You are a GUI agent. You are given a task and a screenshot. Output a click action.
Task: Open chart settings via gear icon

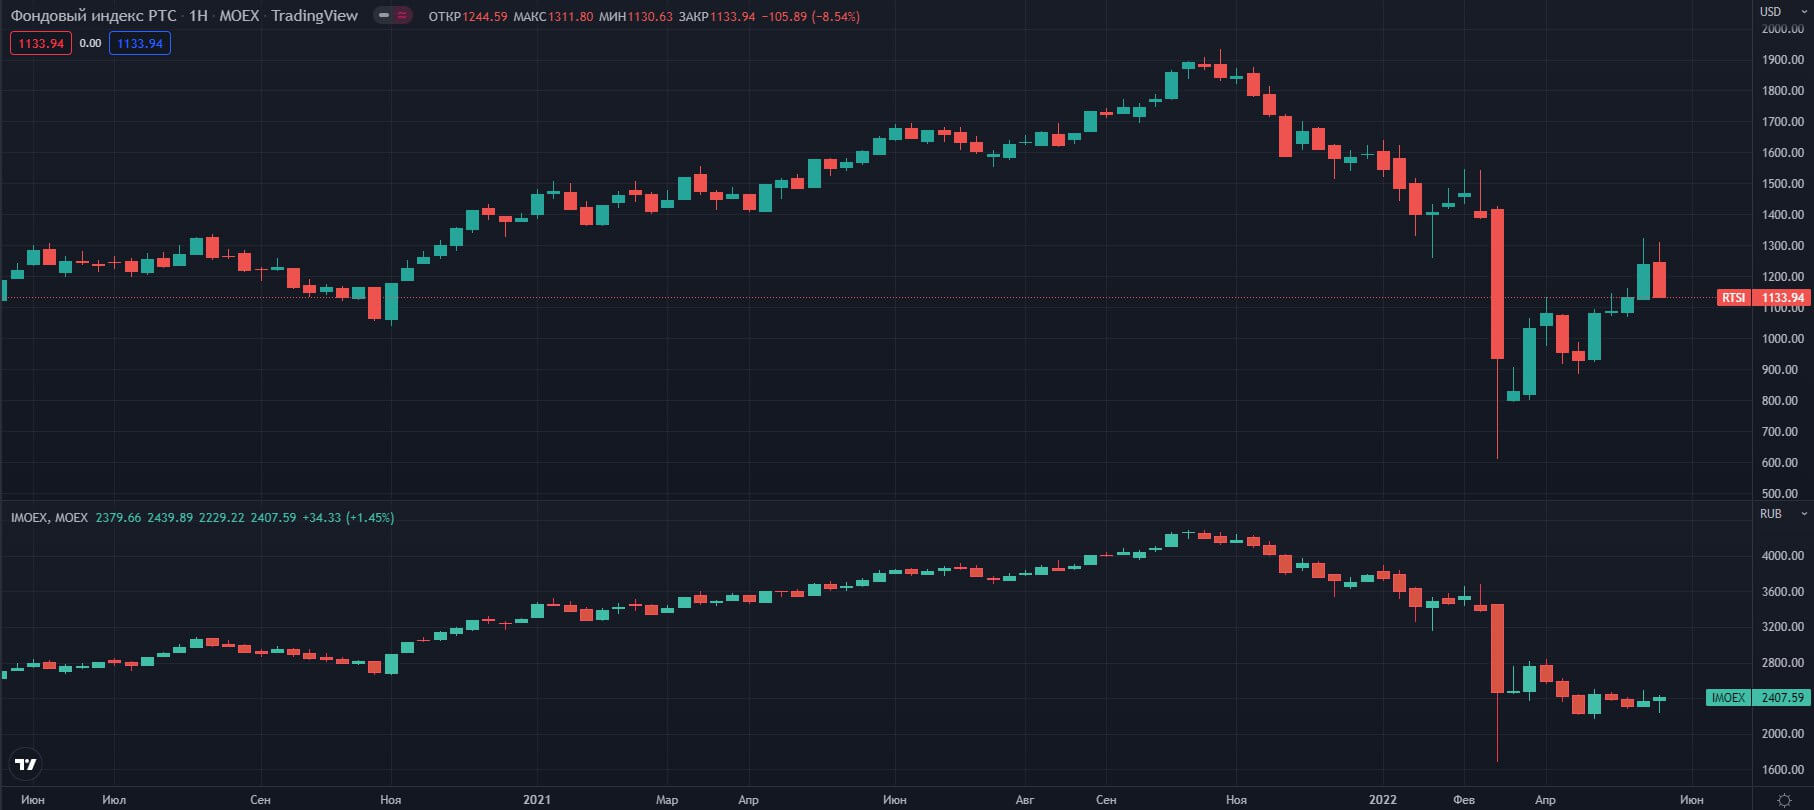tap(1784, 800)
